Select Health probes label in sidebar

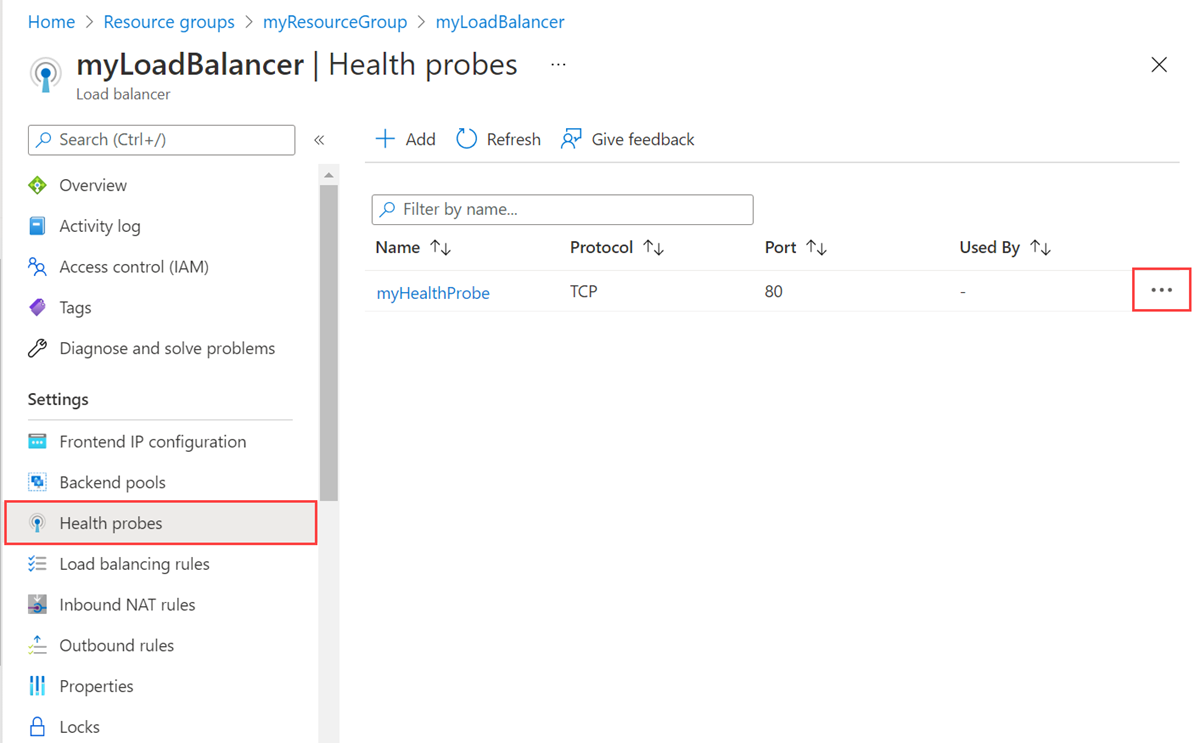111,523
